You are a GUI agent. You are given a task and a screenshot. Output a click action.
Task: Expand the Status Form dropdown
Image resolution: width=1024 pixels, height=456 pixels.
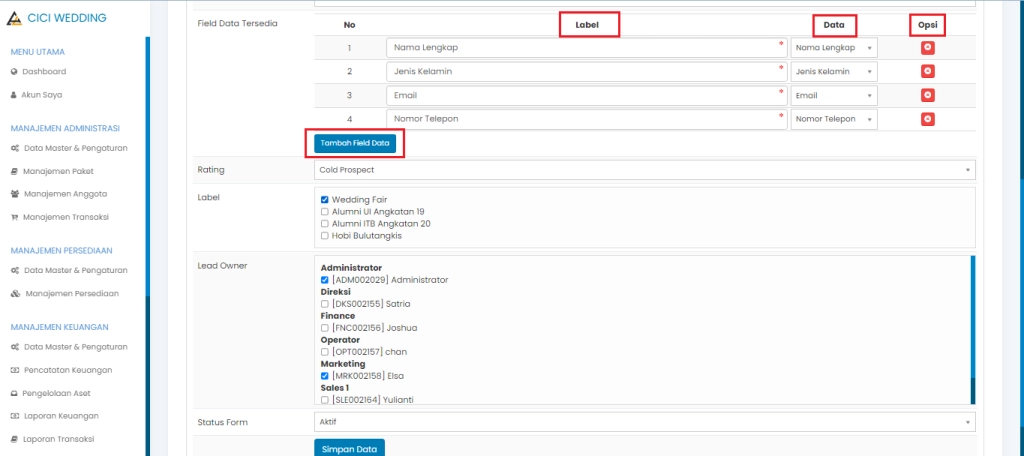click(x=644, y=423)
